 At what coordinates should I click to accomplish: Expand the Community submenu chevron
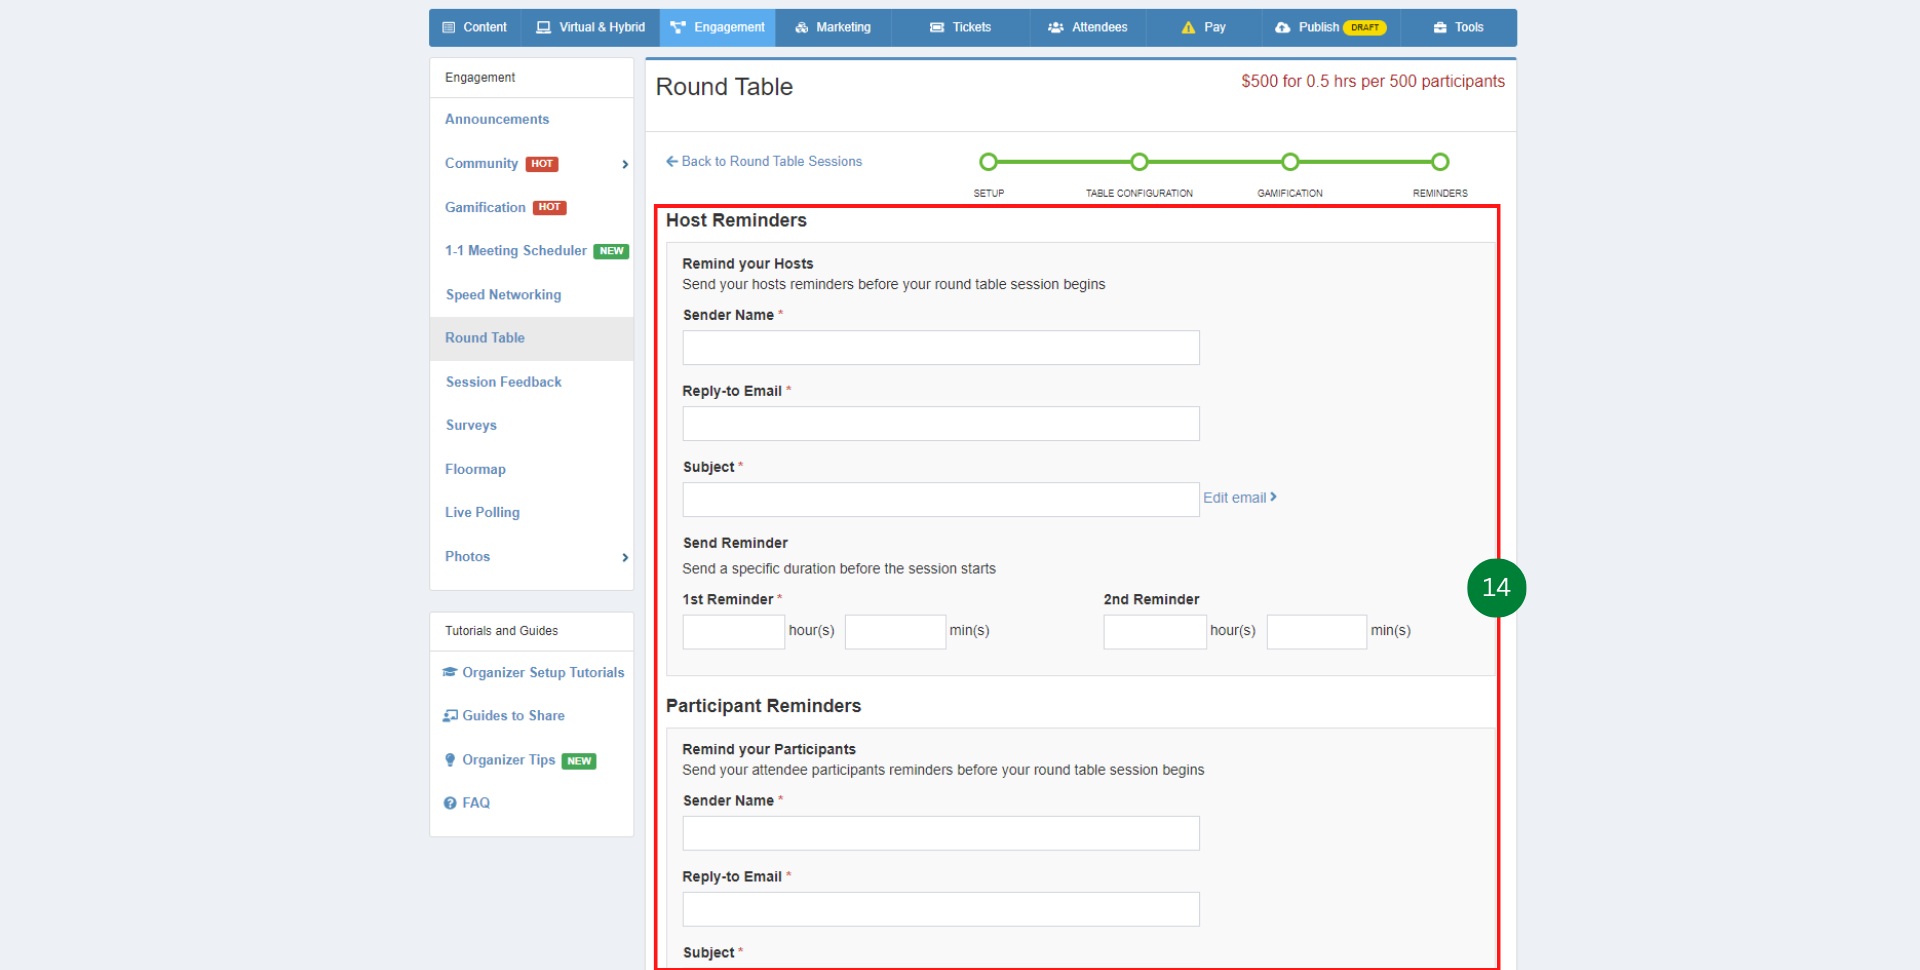tap(625, 164)
